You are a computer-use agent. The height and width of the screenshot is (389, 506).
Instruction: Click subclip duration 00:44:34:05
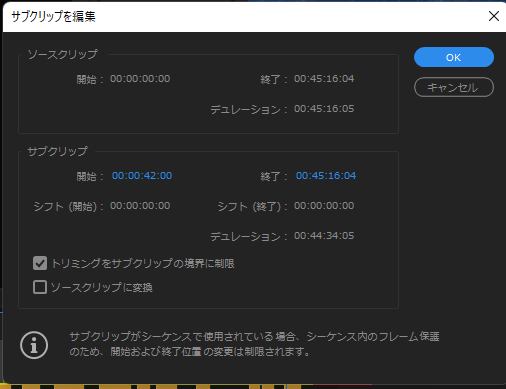click(324, 236)
